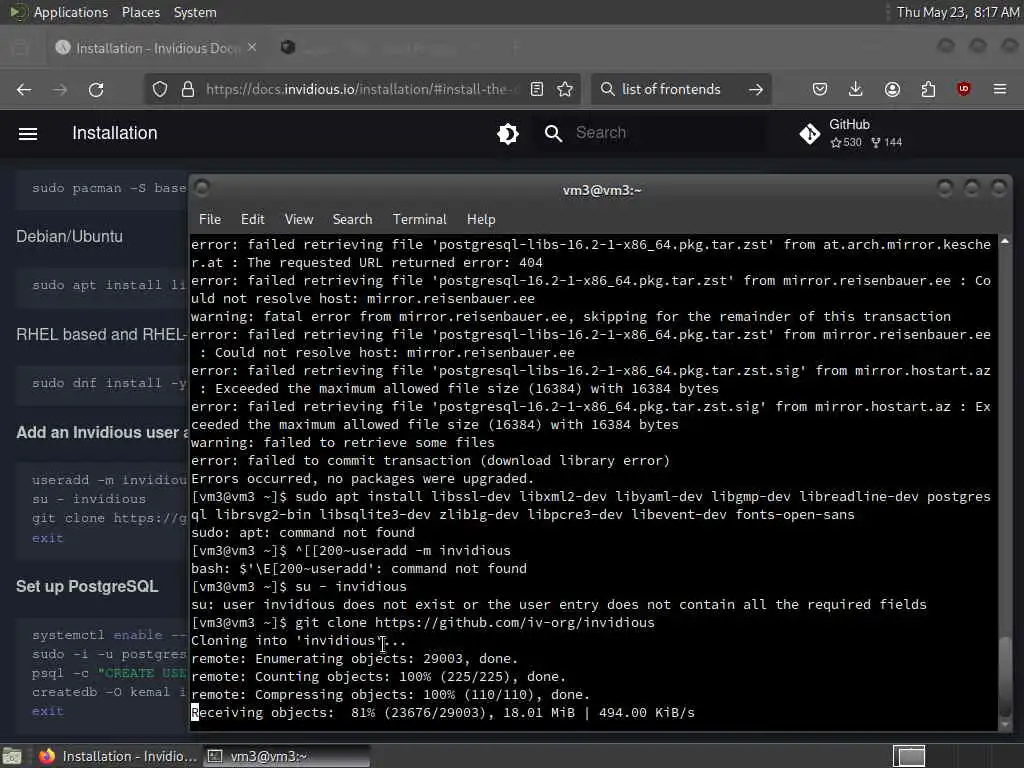Toggle reader view in the address bar
Image resolution: width=1024 pixels, height=768 pixels.
537,89
